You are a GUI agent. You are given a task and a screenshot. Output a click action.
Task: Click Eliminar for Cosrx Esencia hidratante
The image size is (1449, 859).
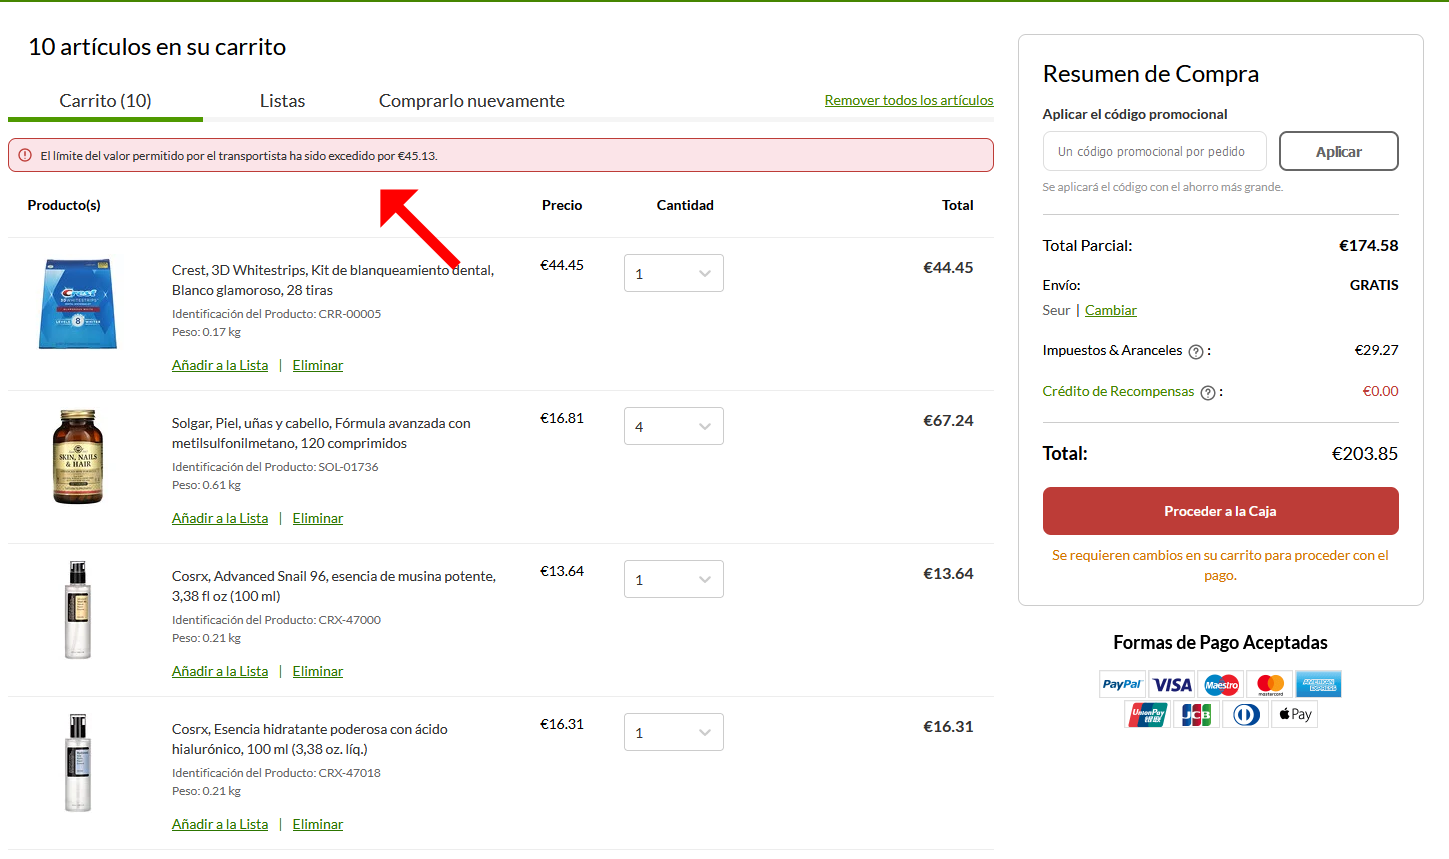[318, 824]
